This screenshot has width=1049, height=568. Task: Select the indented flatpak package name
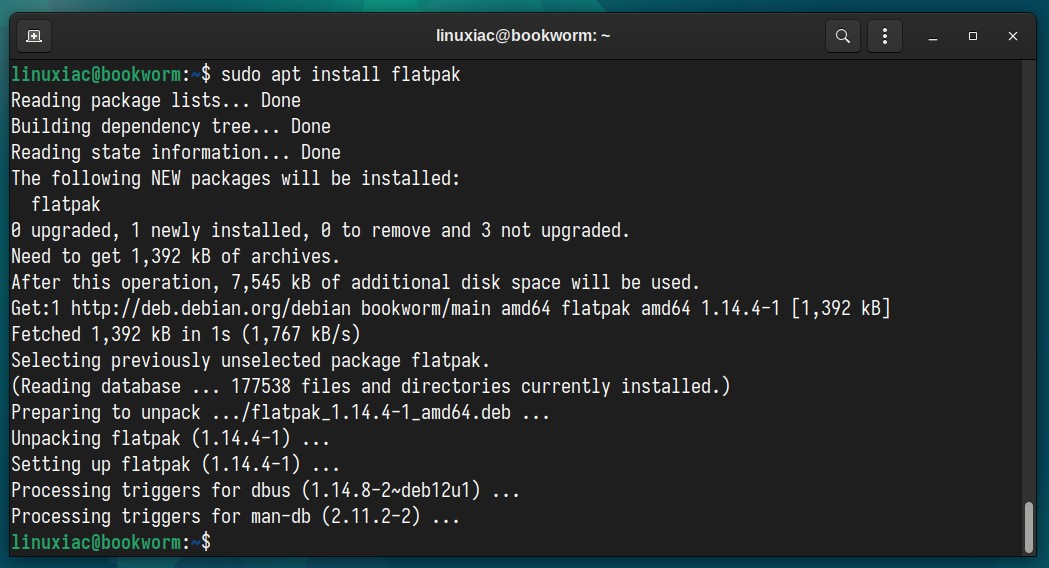click(x=66, y=204)
